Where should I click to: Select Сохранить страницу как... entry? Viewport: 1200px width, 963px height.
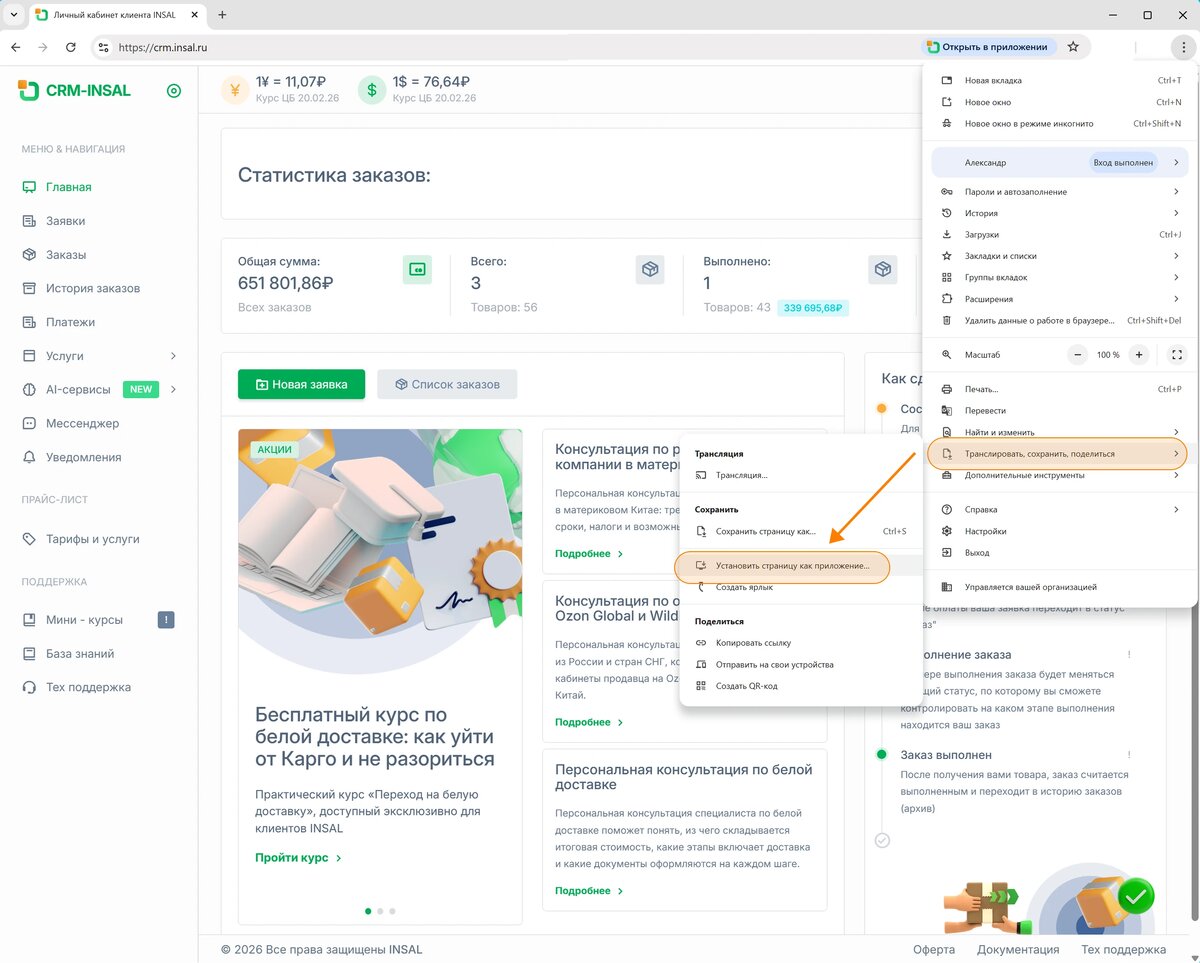(799, 532)
